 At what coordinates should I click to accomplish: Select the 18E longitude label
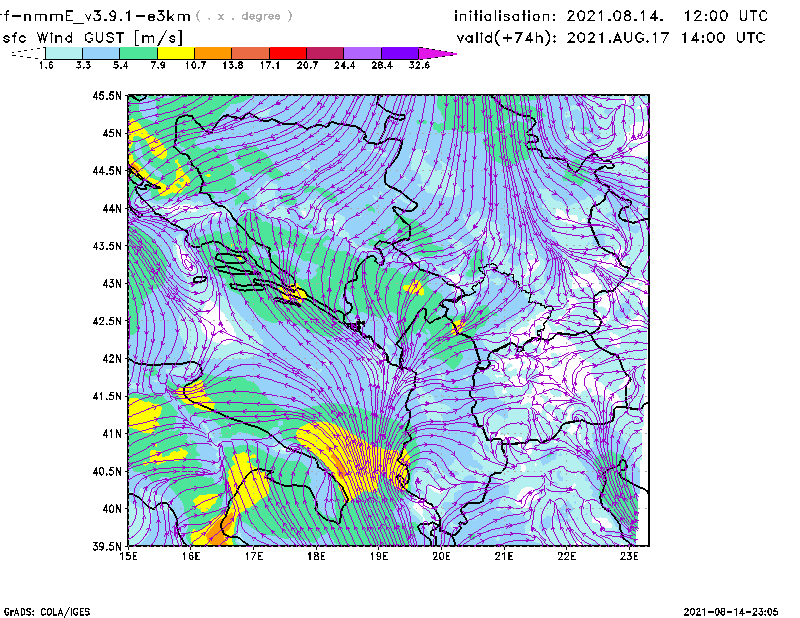pos(316,556)
